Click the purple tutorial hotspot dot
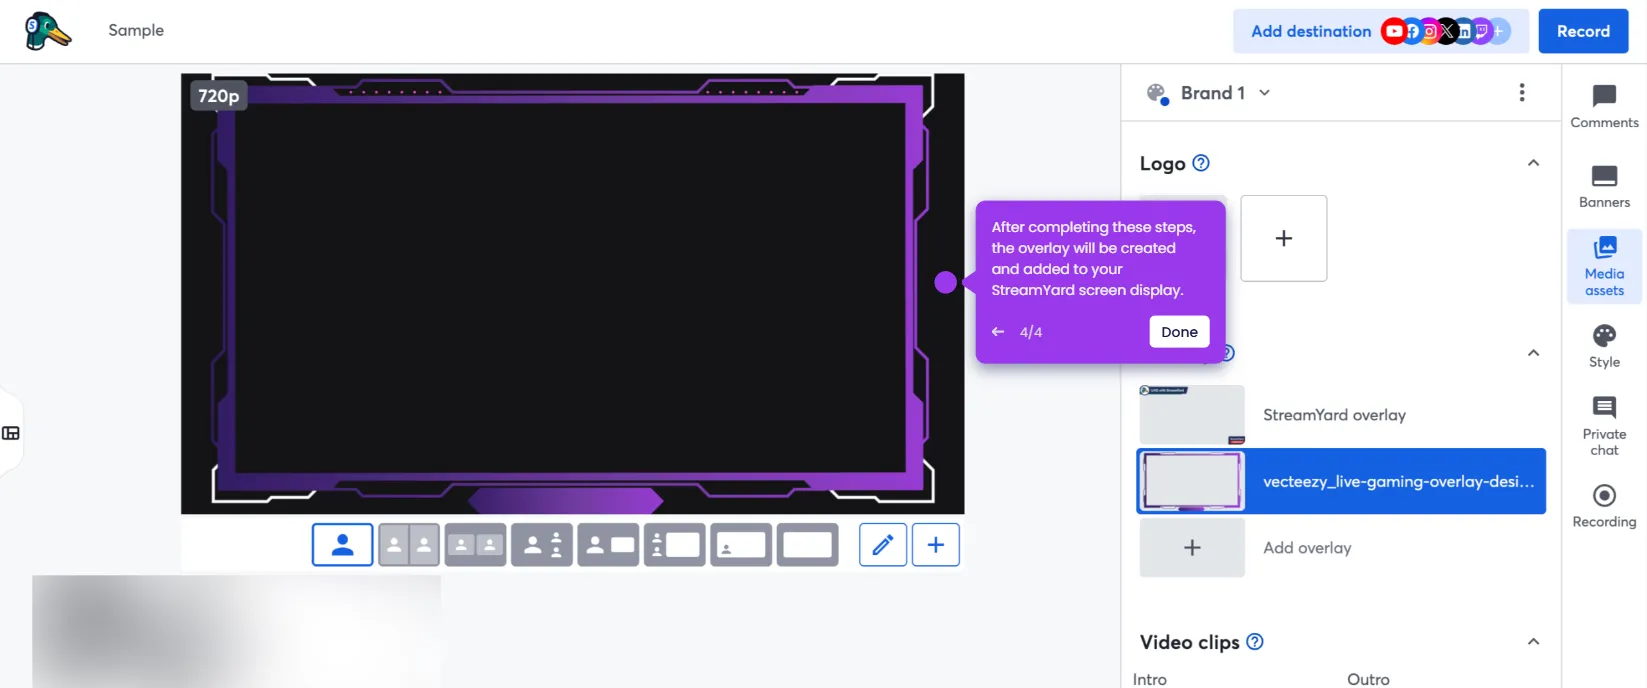Image resolution: width=1647 pixels, height=688 pixels. (x=945, y=283)
